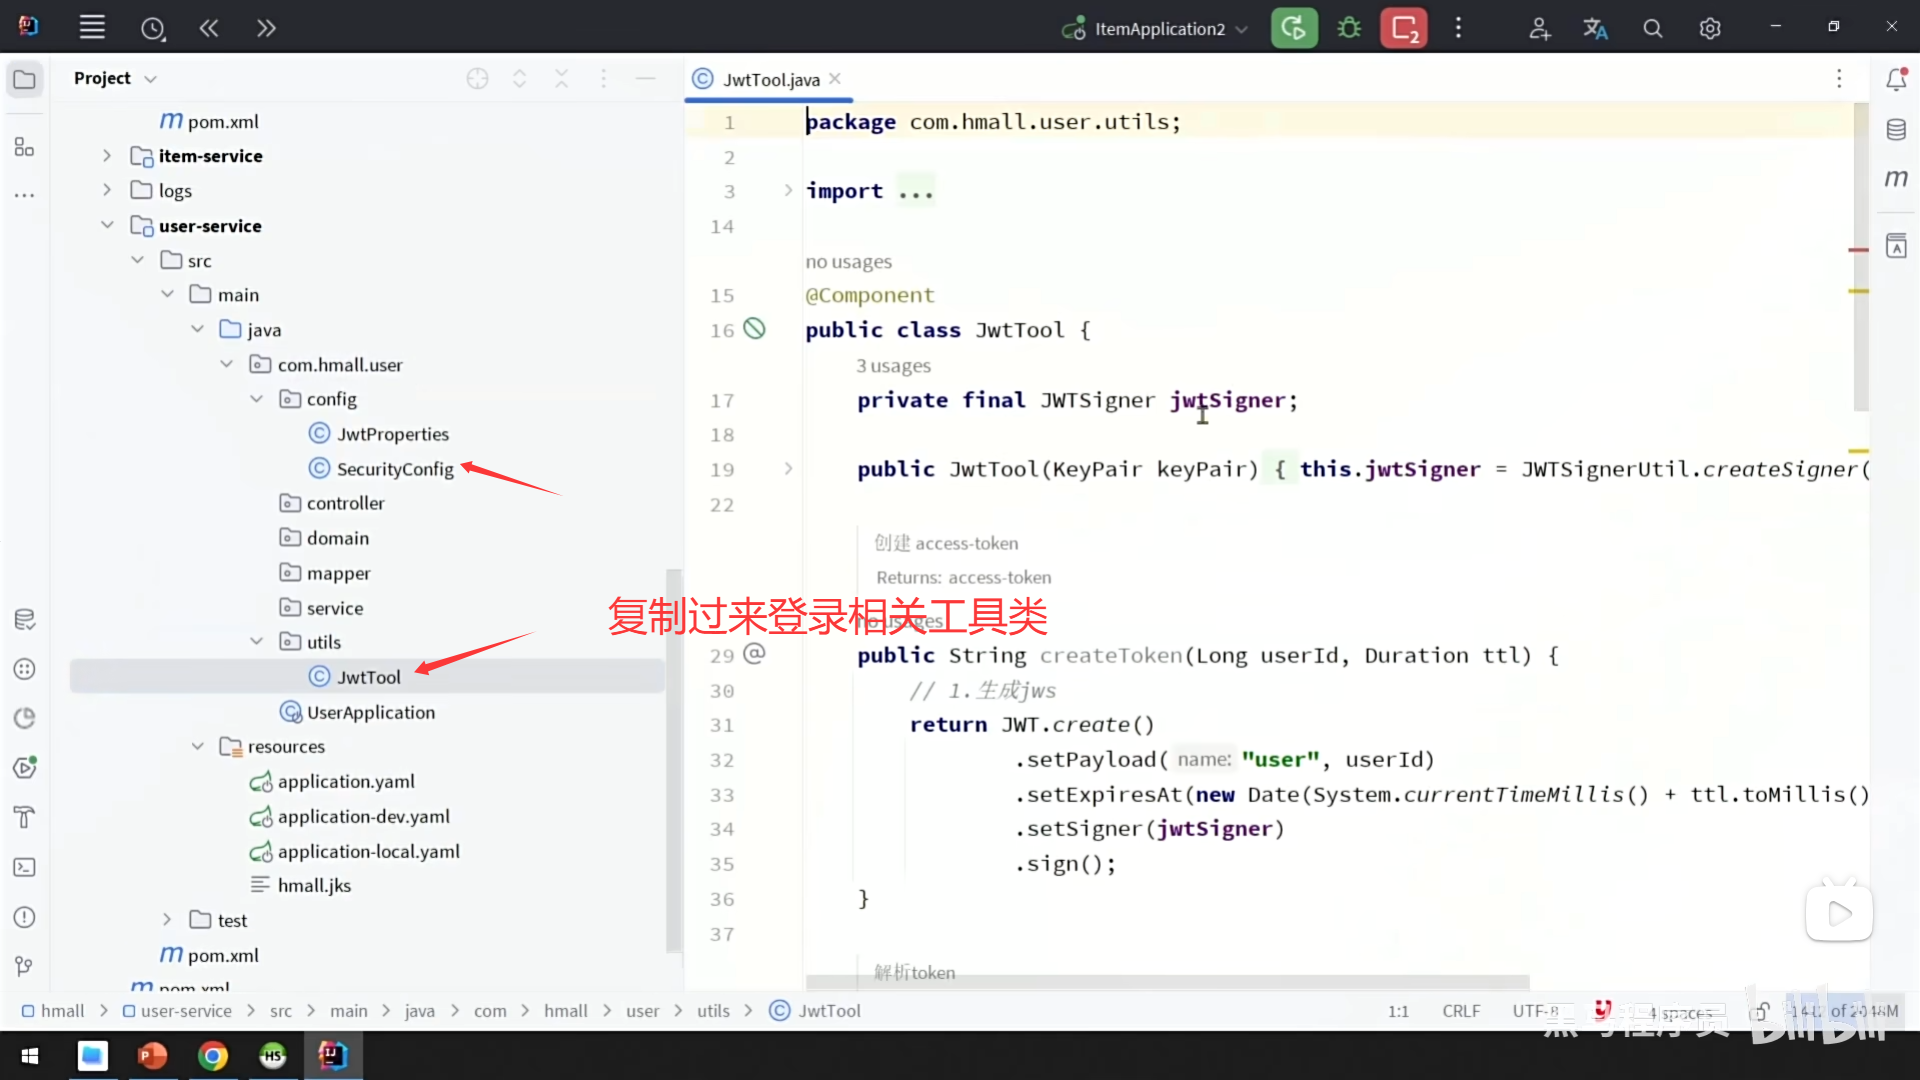Open the Database tool window

tap(1896, 130)
